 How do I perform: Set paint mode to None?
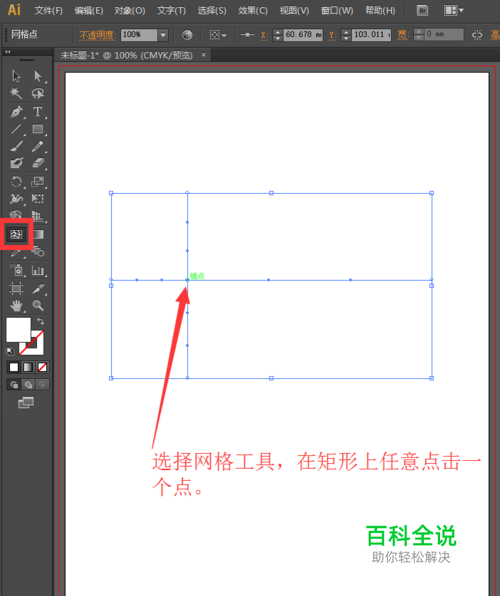(42, 367)
